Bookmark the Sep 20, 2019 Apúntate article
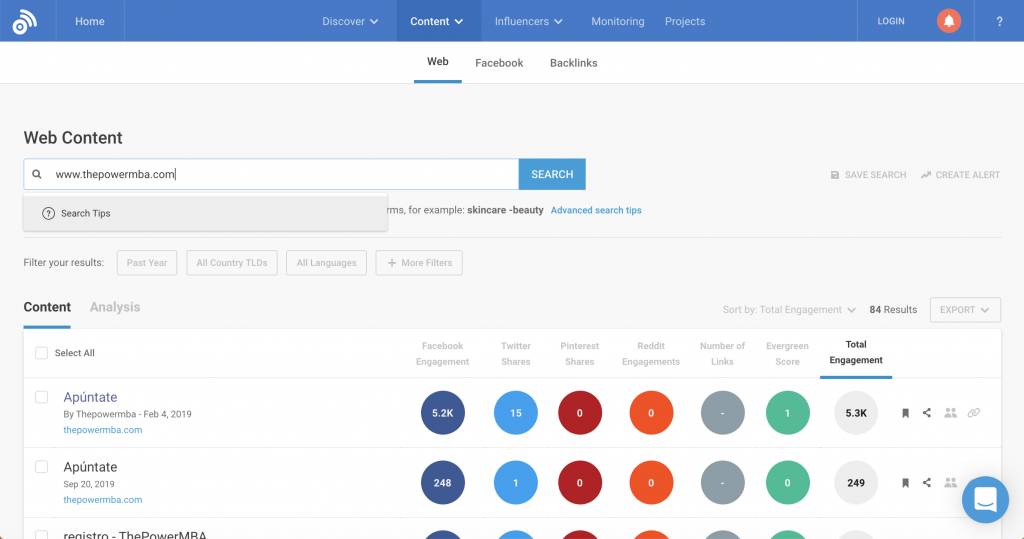Image resolution: width=1024 pixels, height=539 pixels. coord(905,483)
